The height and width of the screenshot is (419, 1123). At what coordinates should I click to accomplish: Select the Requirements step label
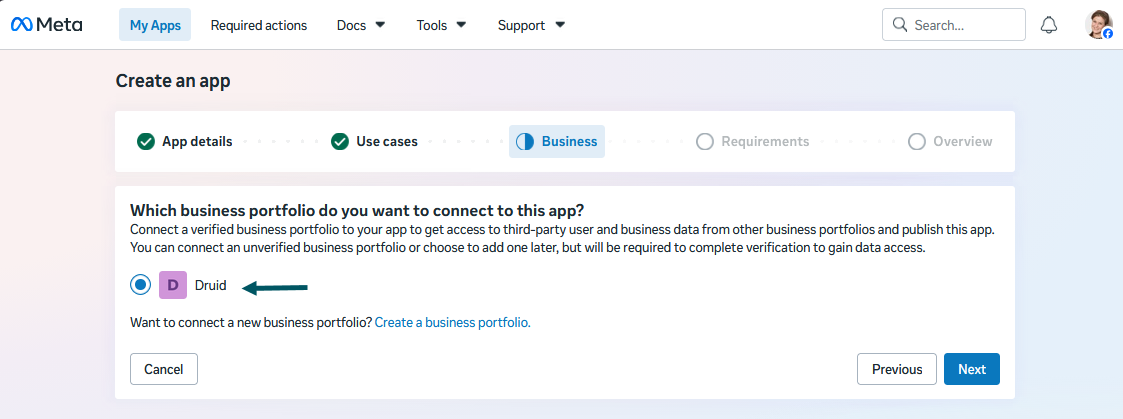coord(765,142)
